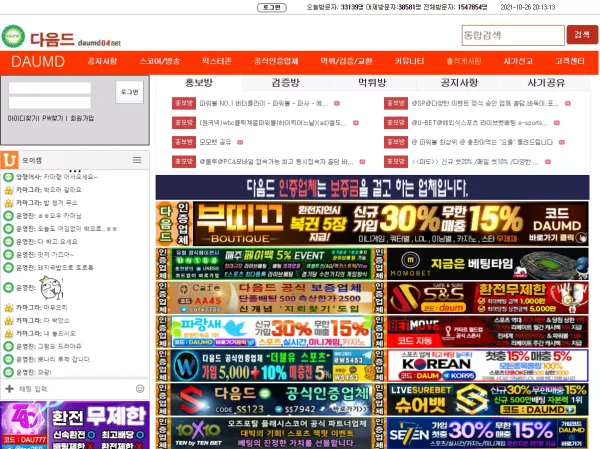
Task: Open the 공지사항 board tab
Action: [459, 83]
